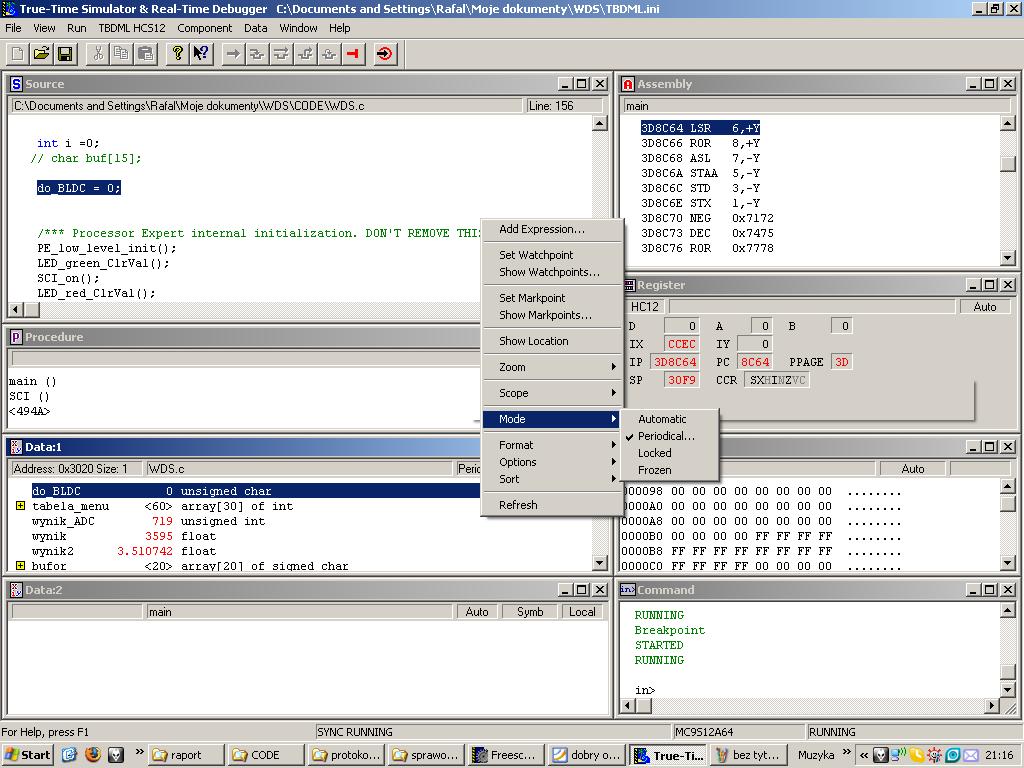Open the Data menu
Image resolution: width=1024 pixels, height=768 pixels.
coord(255,28)
